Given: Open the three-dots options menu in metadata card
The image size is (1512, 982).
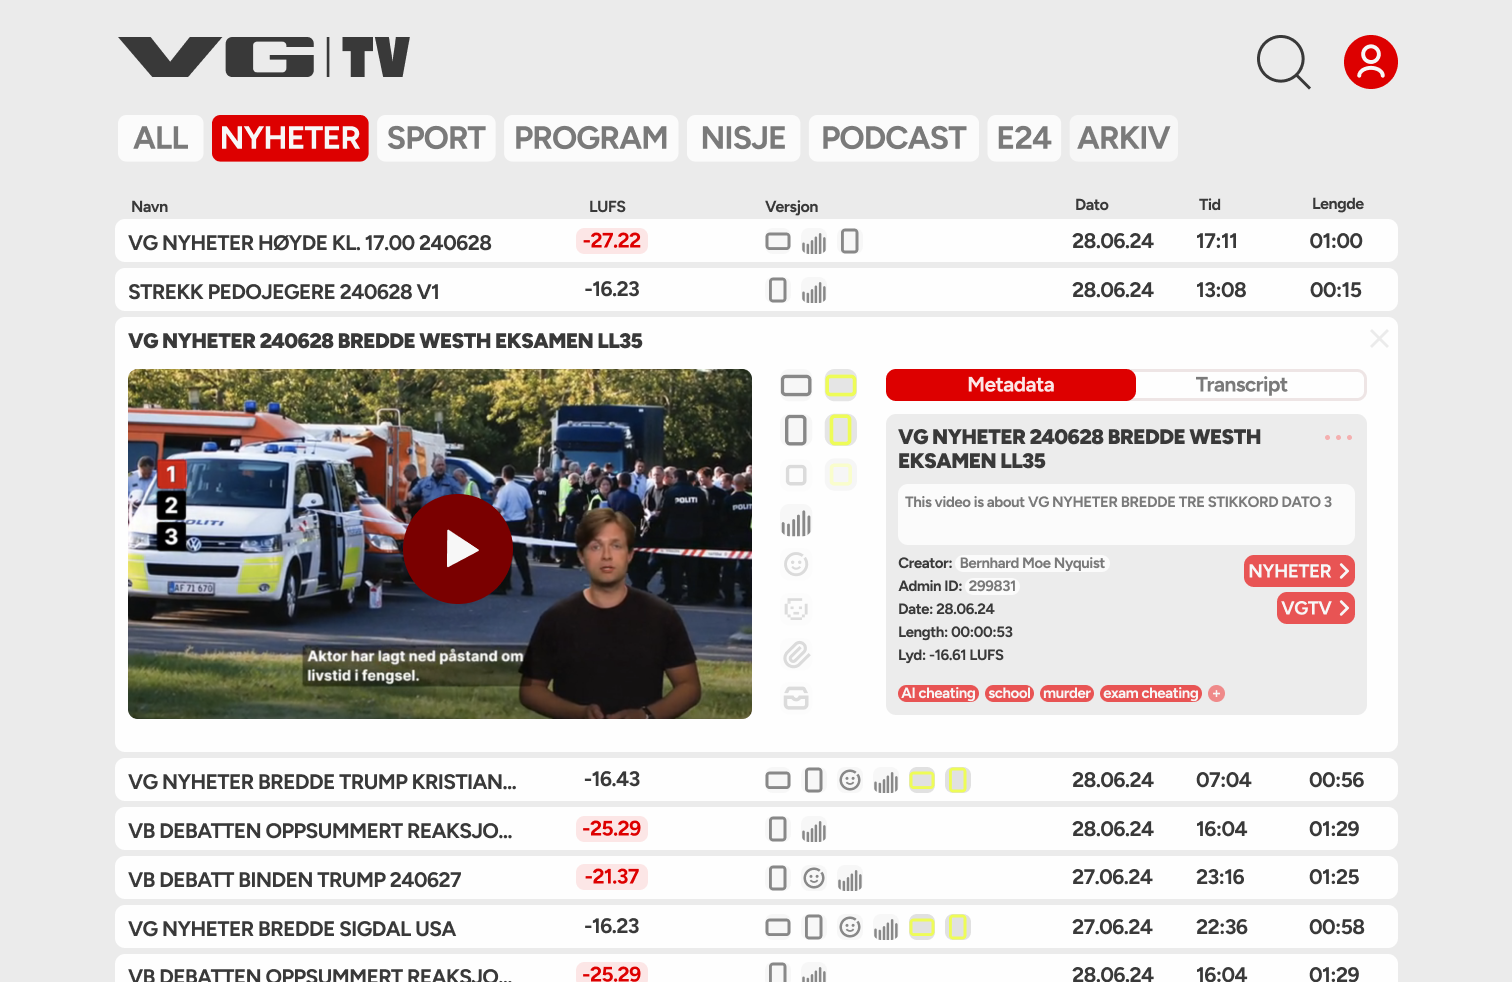Looking at the screenshot, I should (x=1338, y=438).
